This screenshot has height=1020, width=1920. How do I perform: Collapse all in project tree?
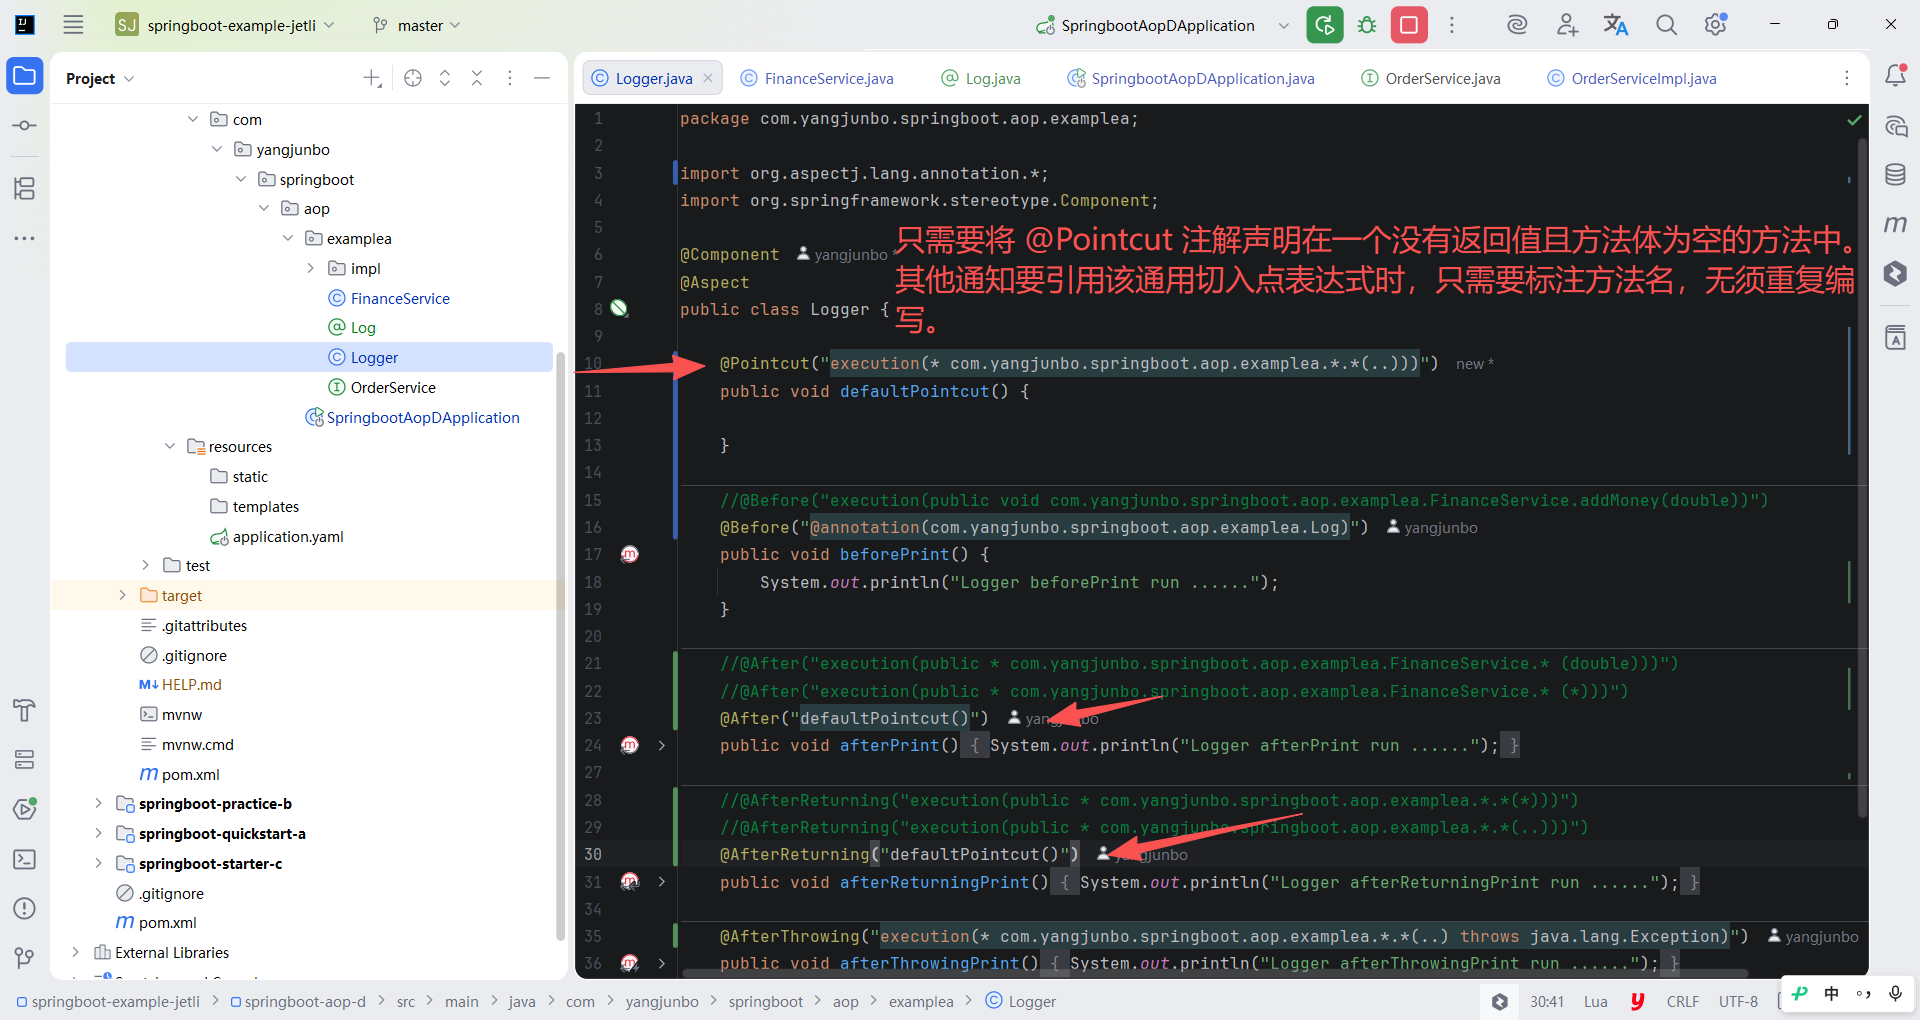point(477,78)
